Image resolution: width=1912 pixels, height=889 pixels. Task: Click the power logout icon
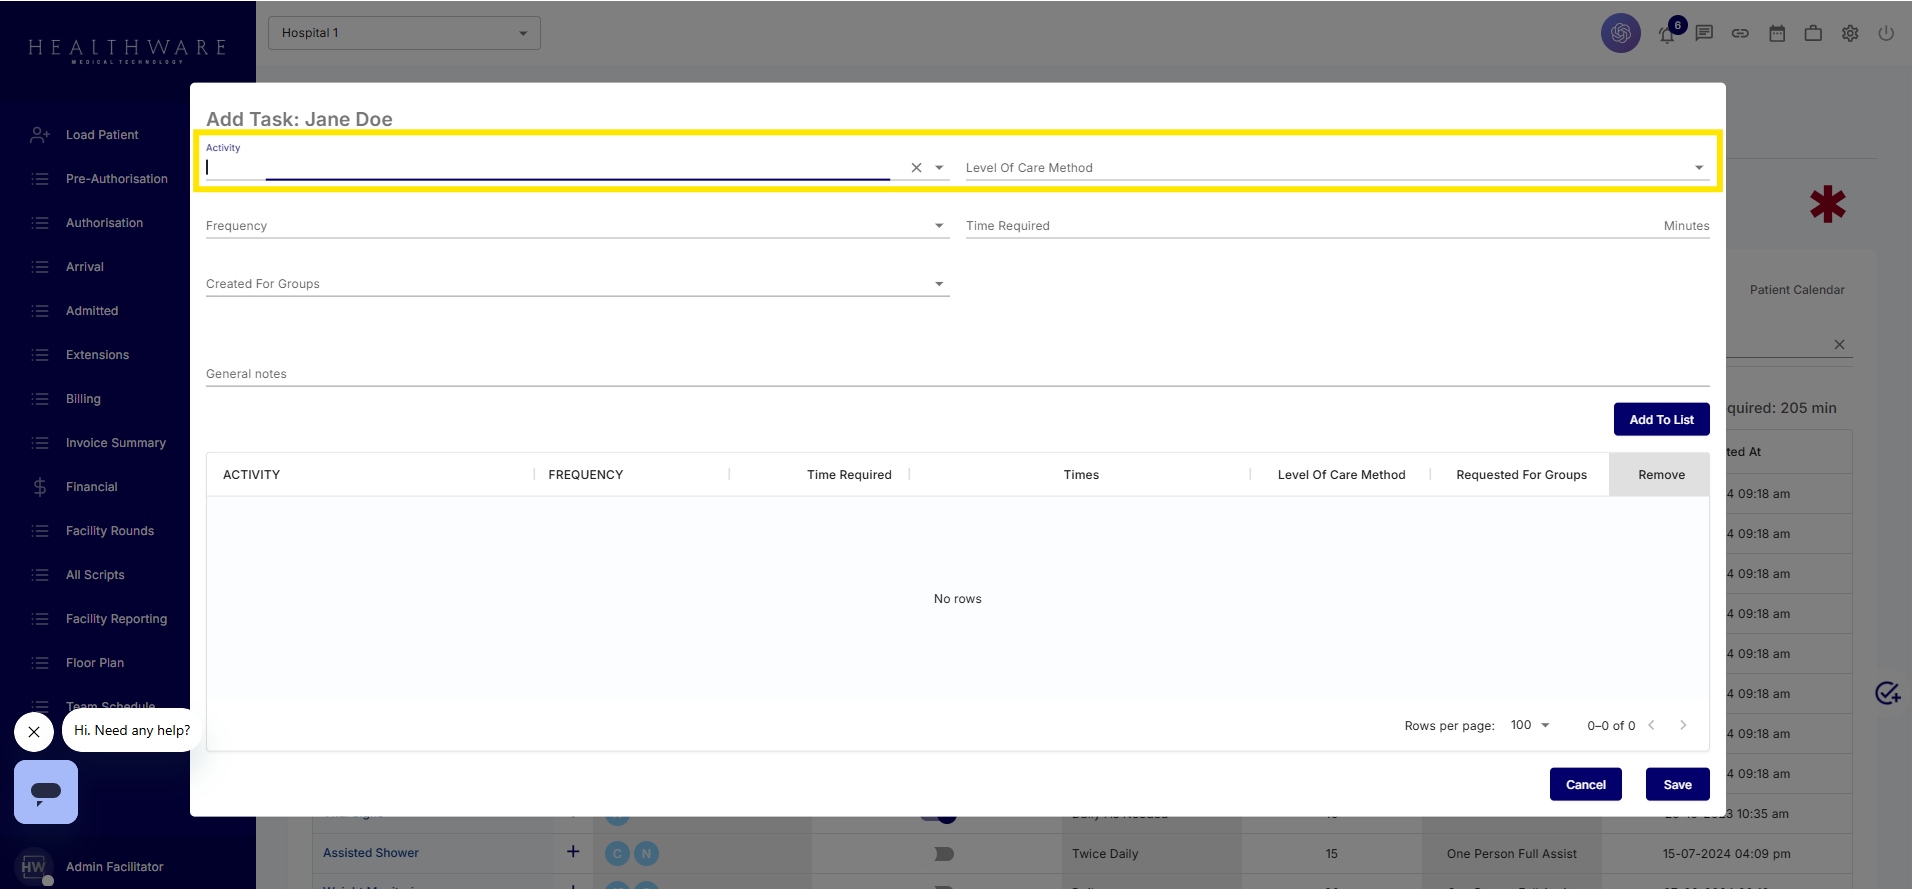tap(1886, 33)
